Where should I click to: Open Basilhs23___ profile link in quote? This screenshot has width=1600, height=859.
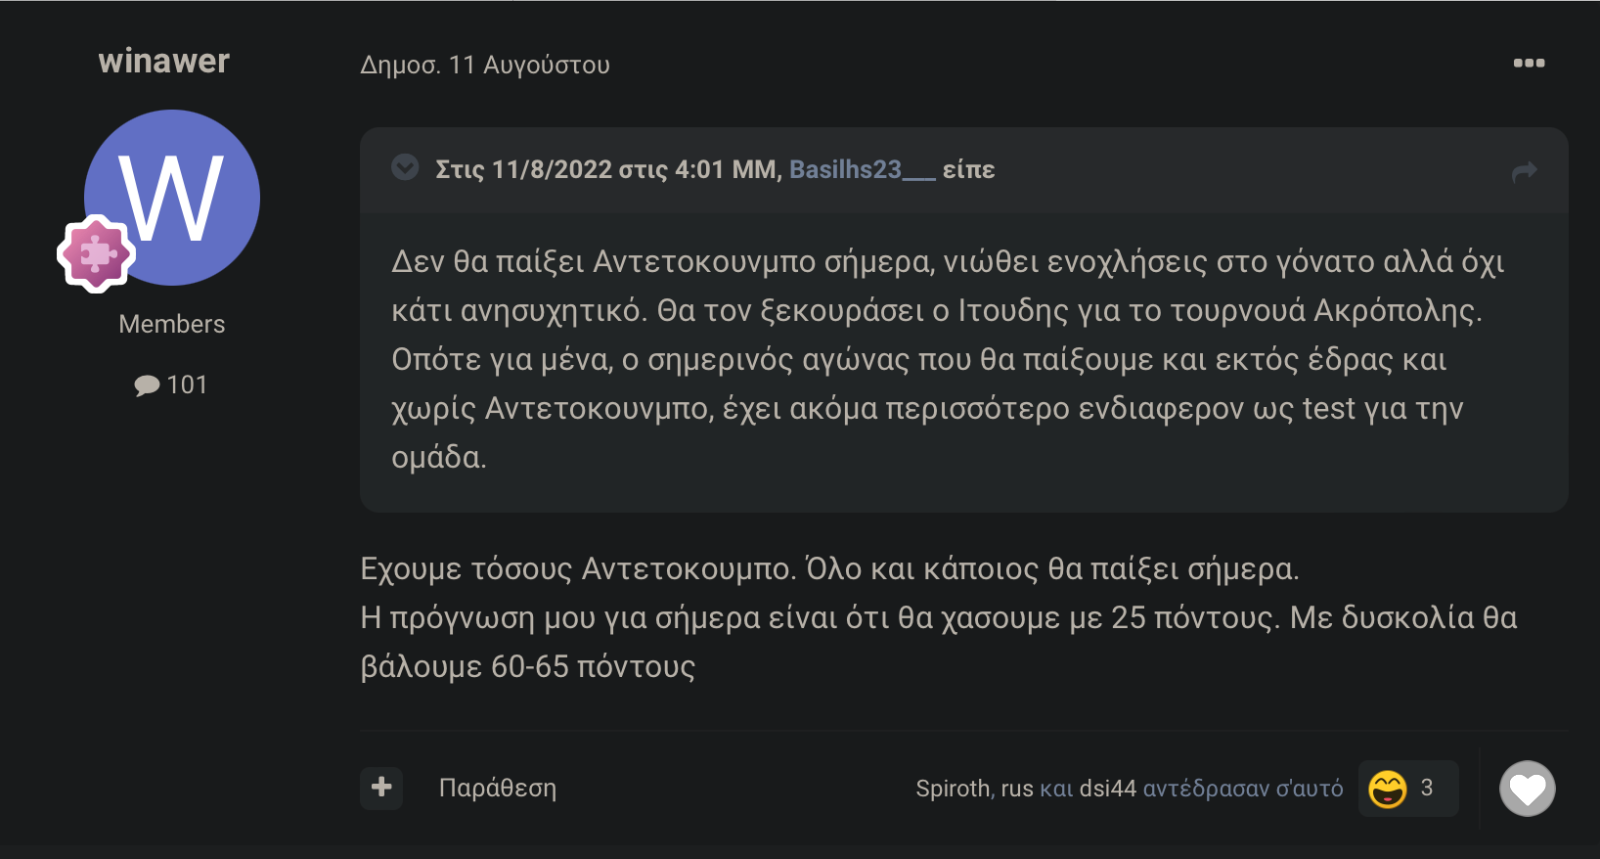coord(862,169)
